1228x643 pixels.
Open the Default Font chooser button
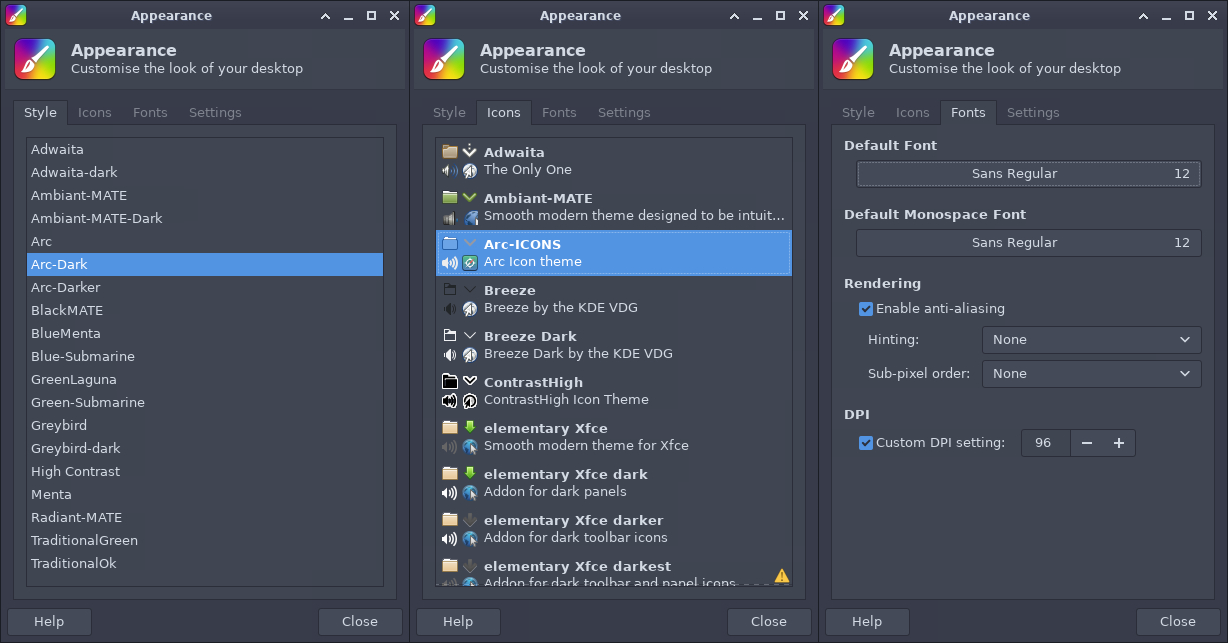[1028, 174]
